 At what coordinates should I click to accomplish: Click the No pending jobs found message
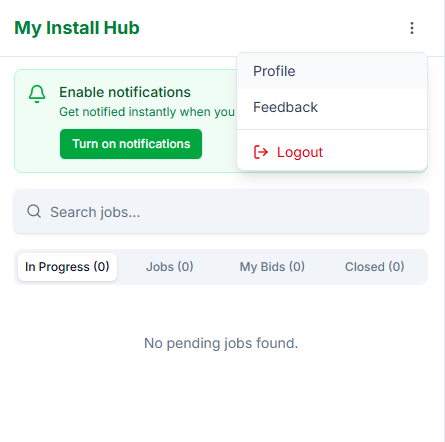[221, 343]
